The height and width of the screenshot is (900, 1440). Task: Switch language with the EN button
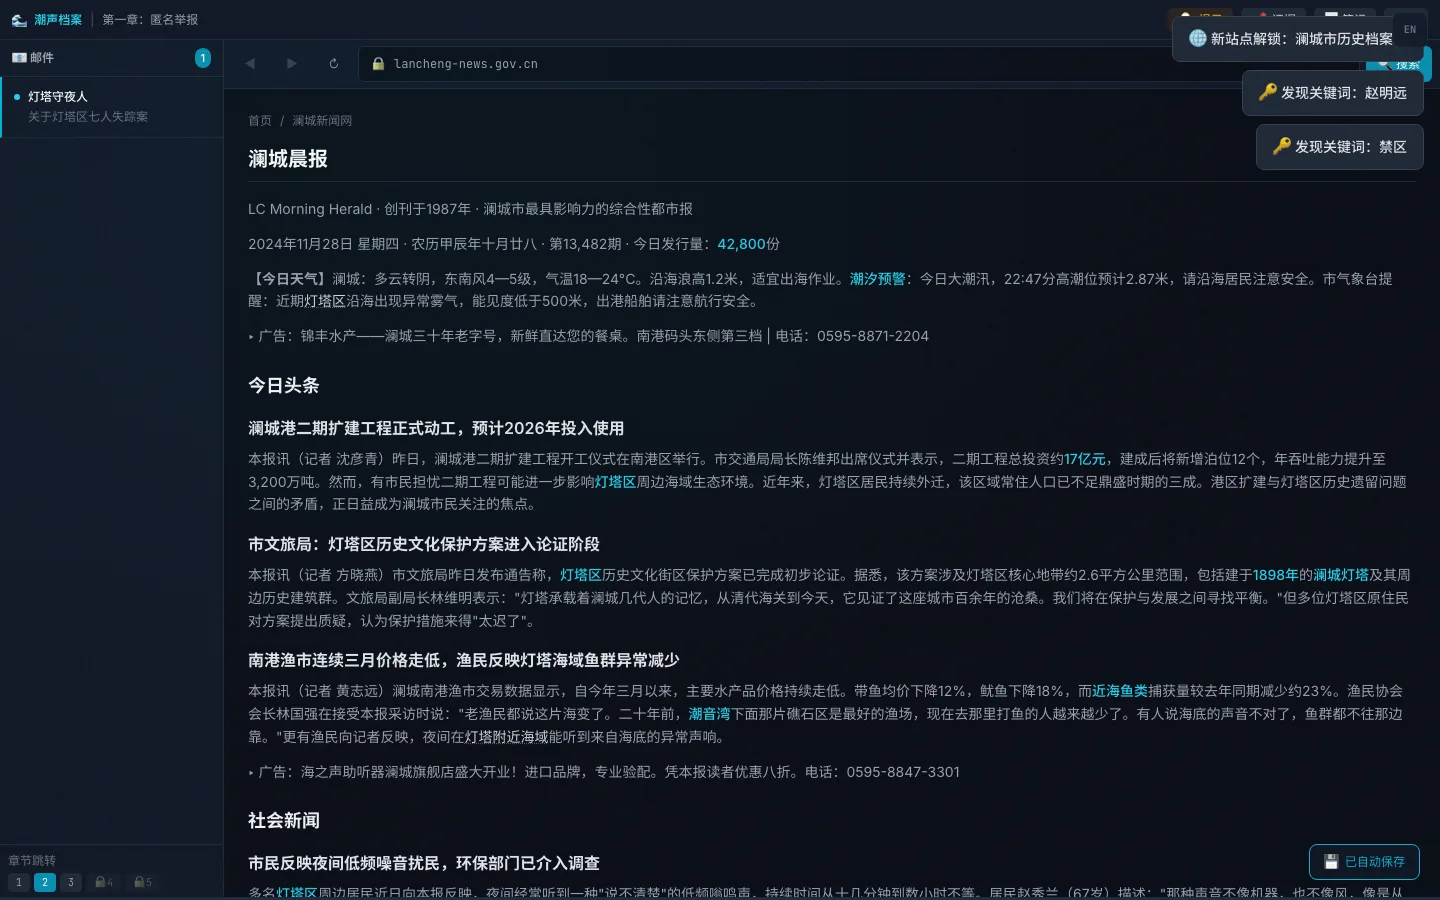[1410, 29]
